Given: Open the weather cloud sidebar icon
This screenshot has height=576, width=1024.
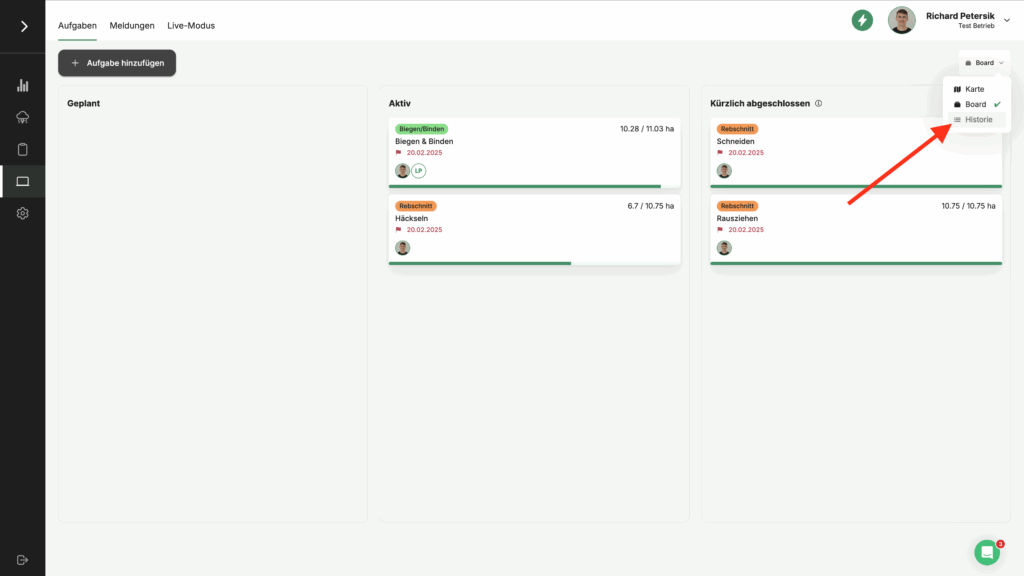Looking at the screenshot, I should pos(23,118).
